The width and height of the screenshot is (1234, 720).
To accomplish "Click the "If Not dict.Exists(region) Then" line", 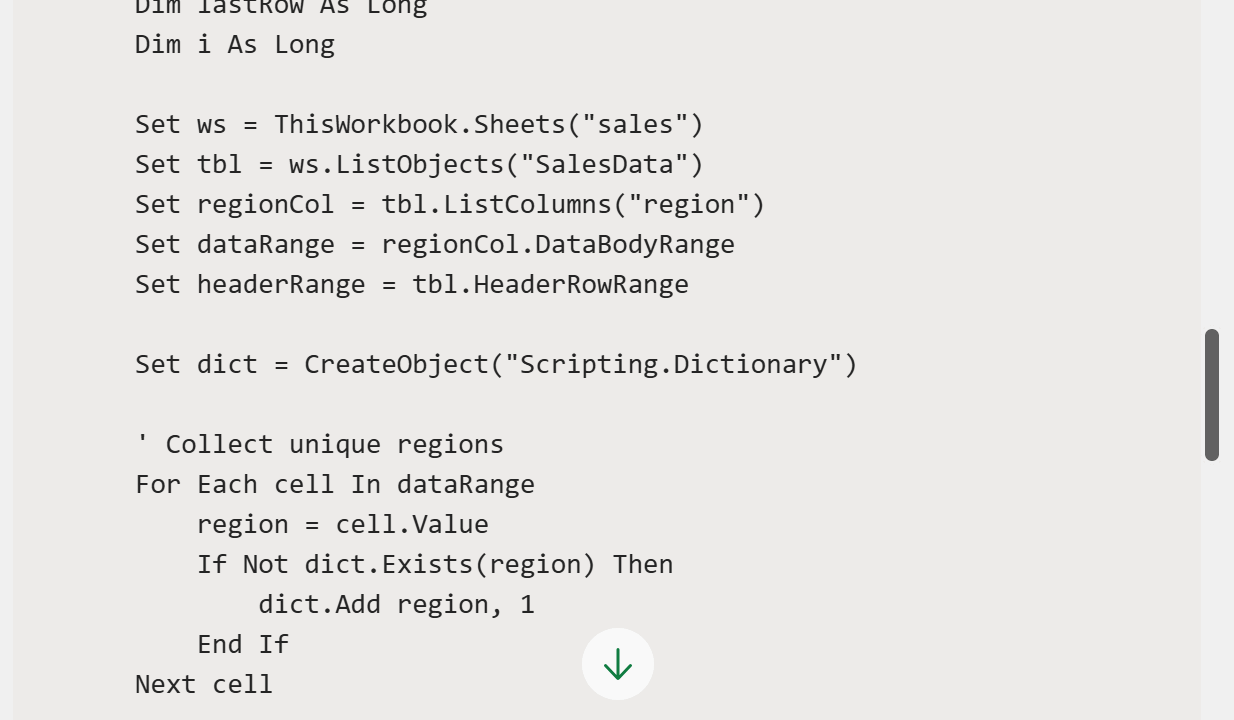I will pos(435,565).
